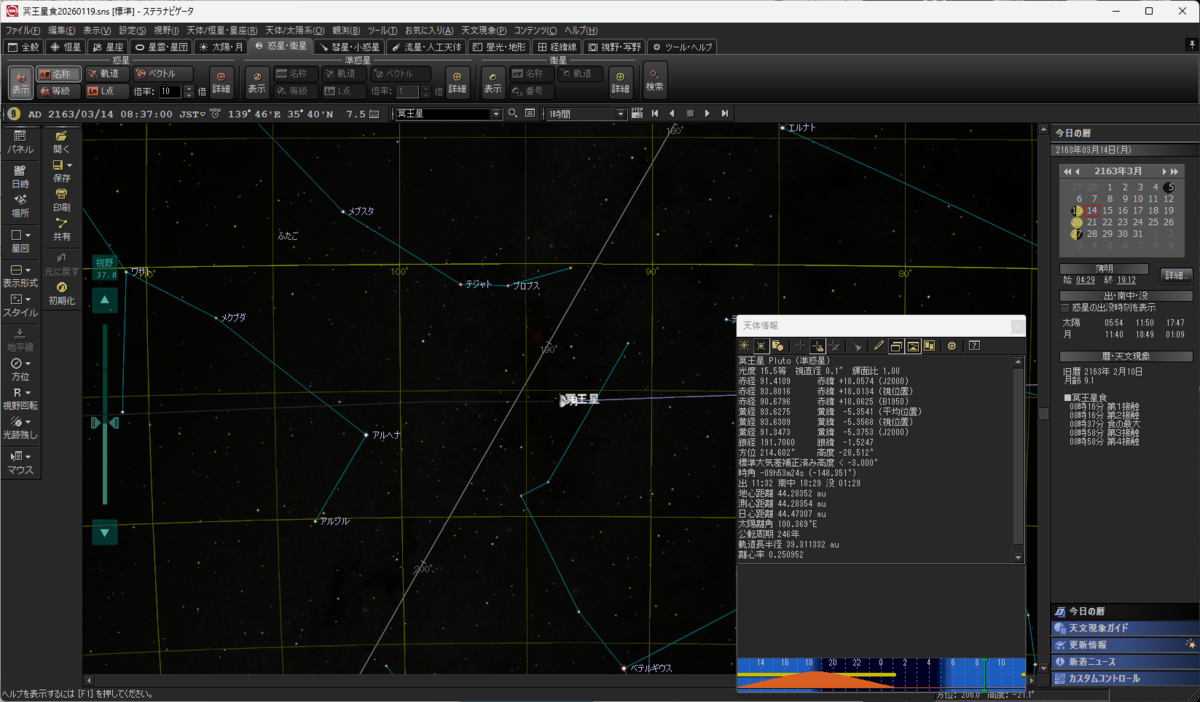Switch to the 太陽・月 tab

click(x=221, y=46)
